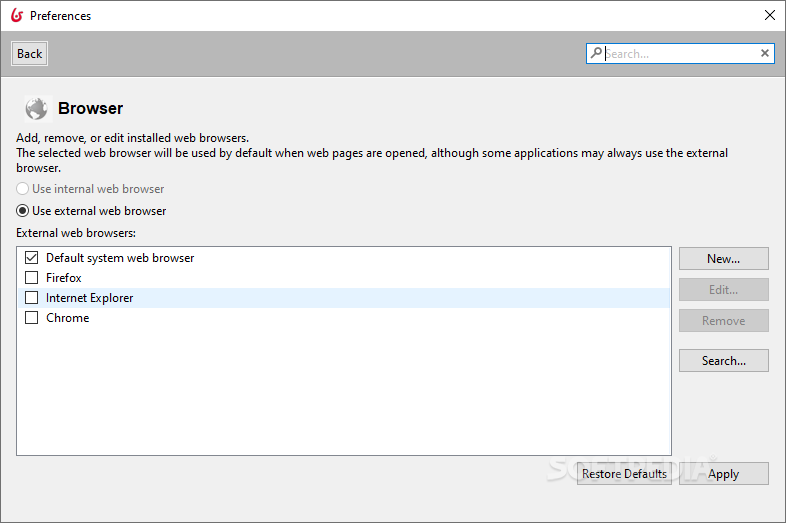Click the Remove button
The width and height of the screenshot is (786, 523).
click(x=723, y=321)
